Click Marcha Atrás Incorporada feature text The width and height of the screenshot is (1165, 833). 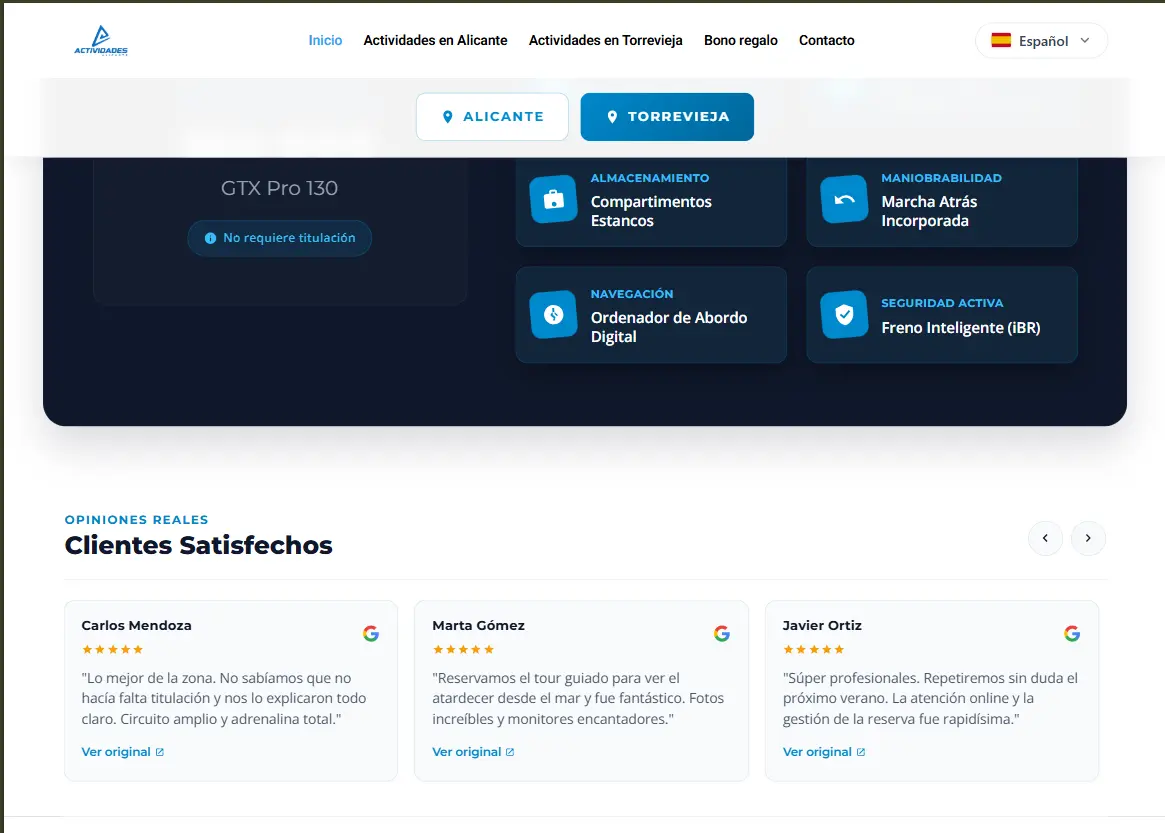[x=929, y=211]
